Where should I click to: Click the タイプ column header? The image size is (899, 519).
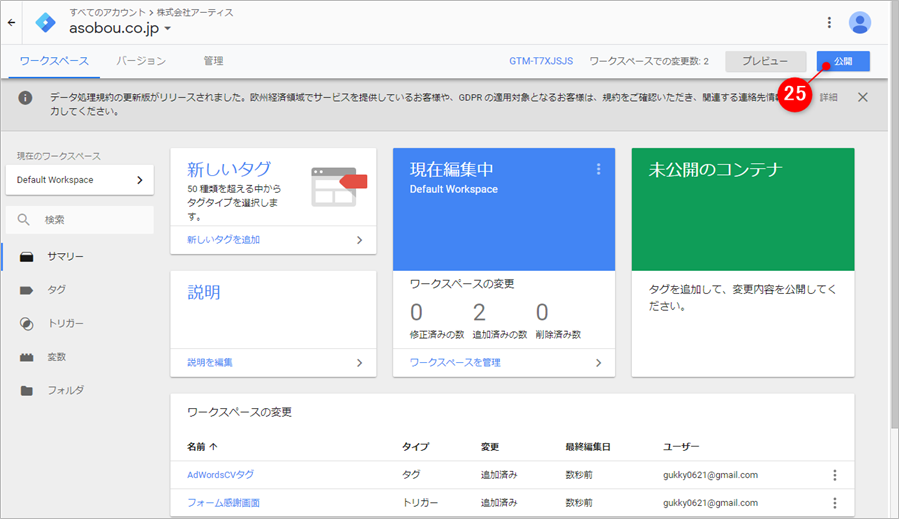tap(416, 447)
